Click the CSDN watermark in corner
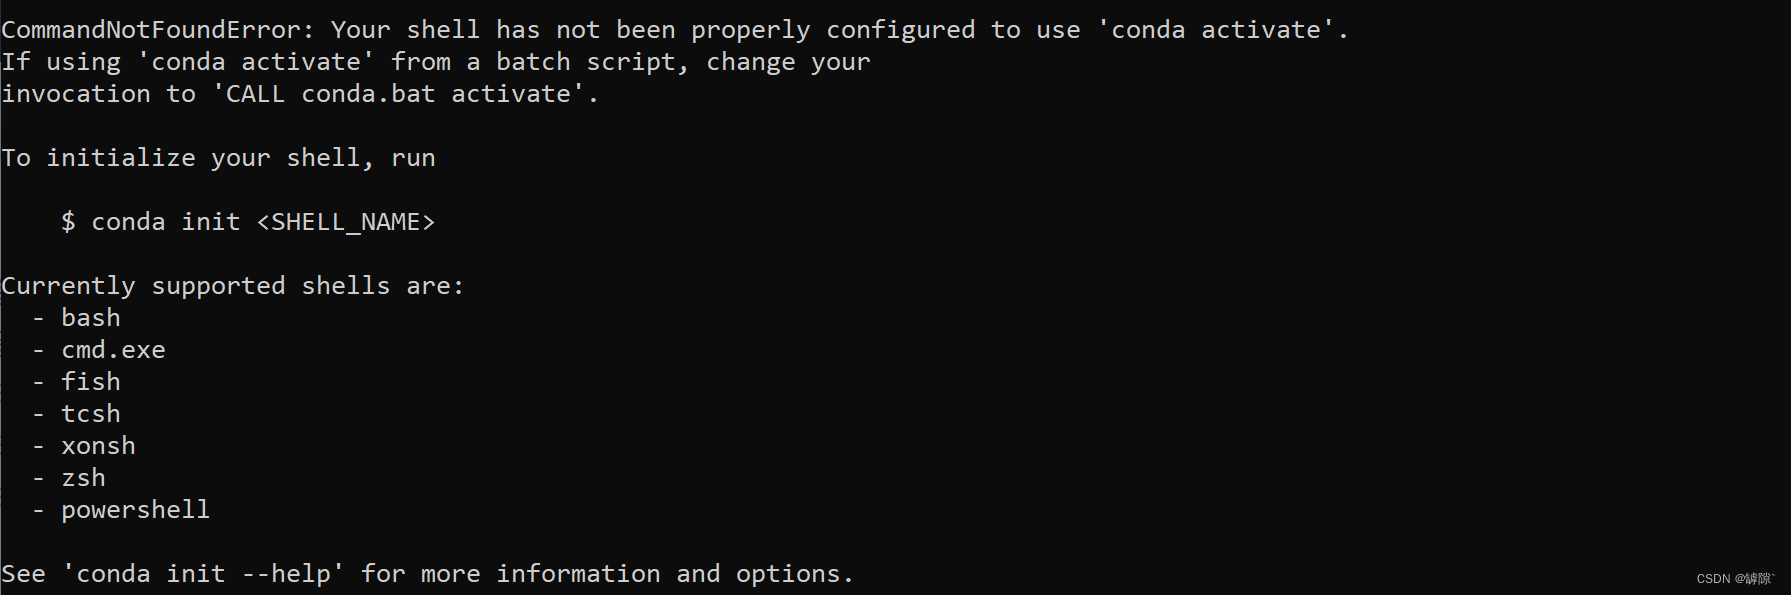Image resolution: width=1791 pixels, height=595 pixels. click(x=1735, y=579)
